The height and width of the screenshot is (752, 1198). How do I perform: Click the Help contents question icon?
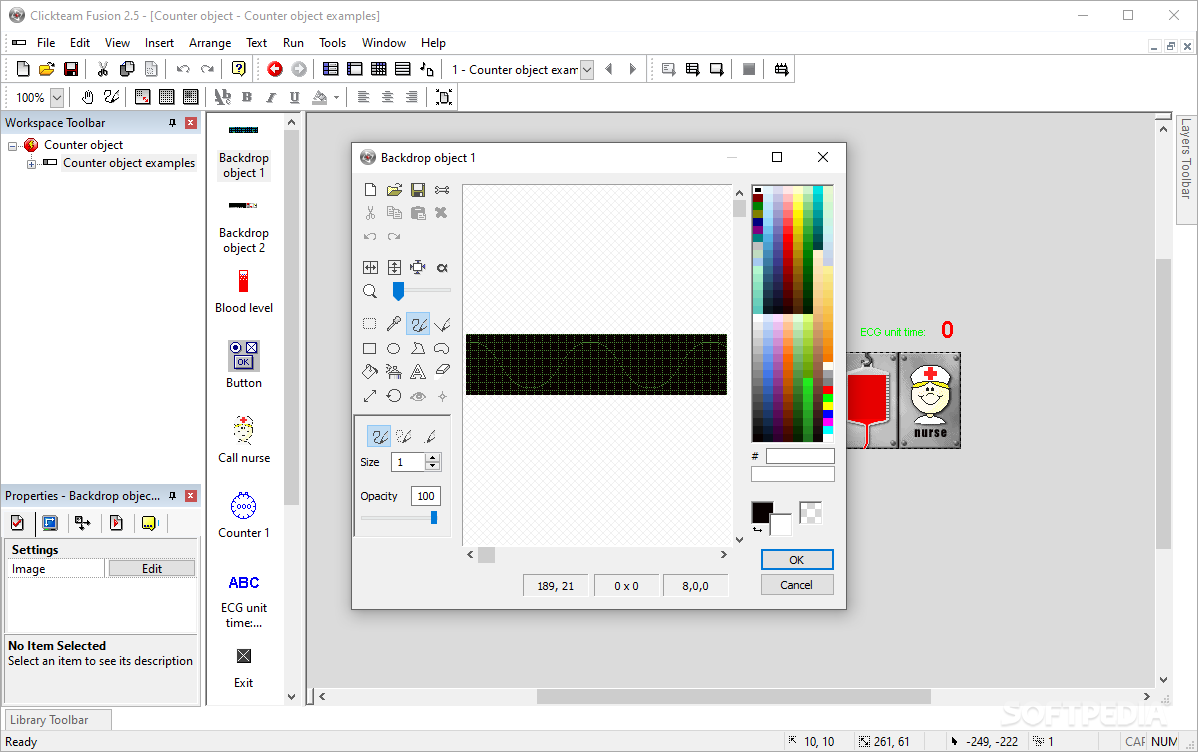pyautogui.click(x=238, y=70)
